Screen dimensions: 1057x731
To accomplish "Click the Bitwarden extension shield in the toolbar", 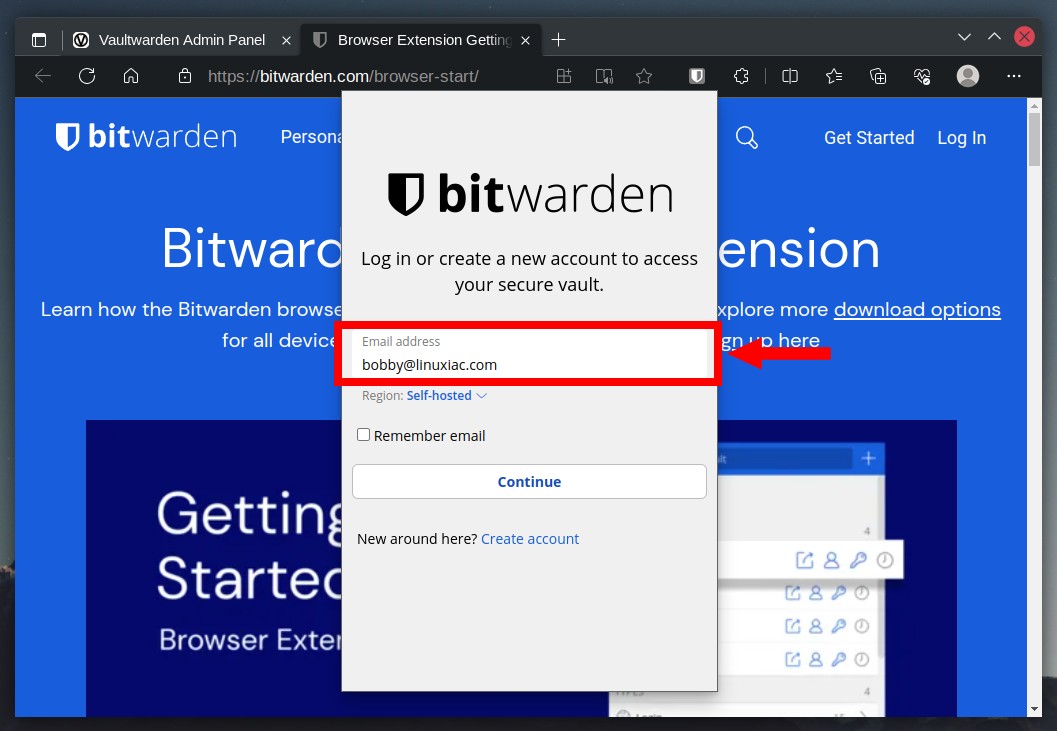I will (x=697, y=76).
